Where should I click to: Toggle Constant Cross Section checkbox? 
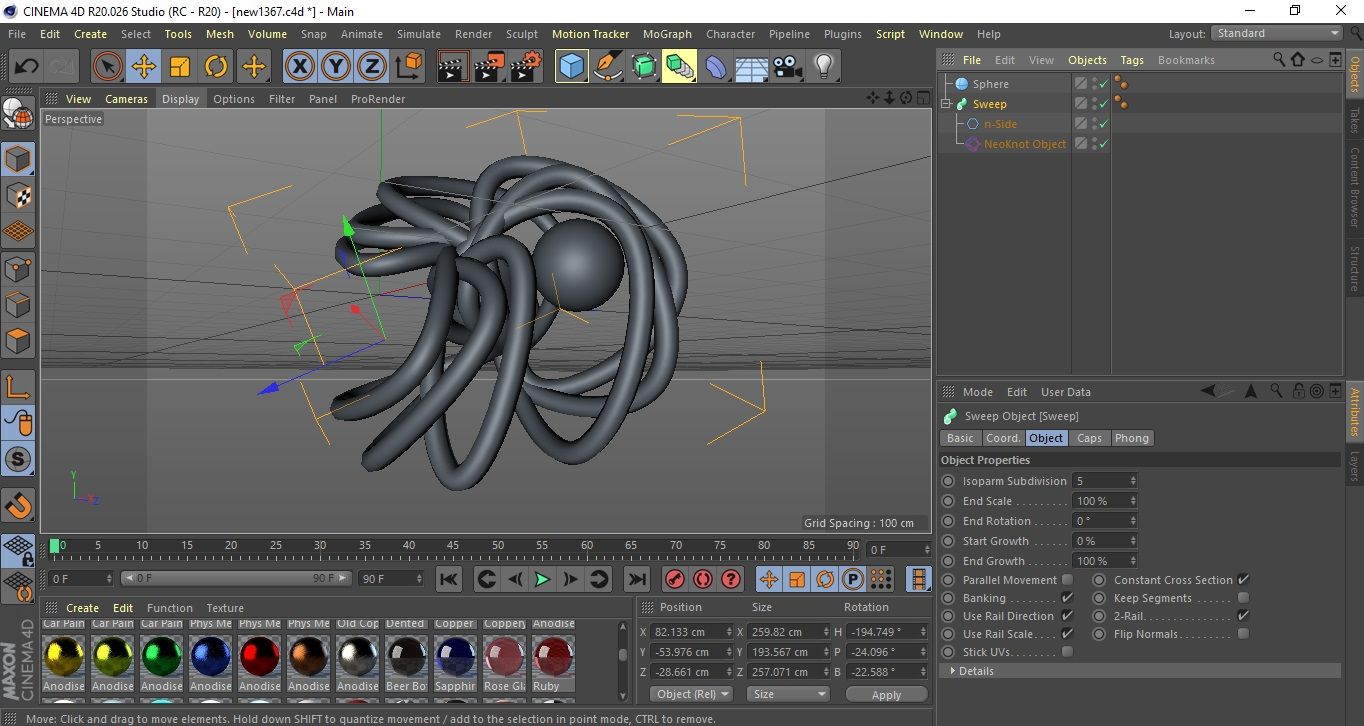click(x=1243, y=580)
